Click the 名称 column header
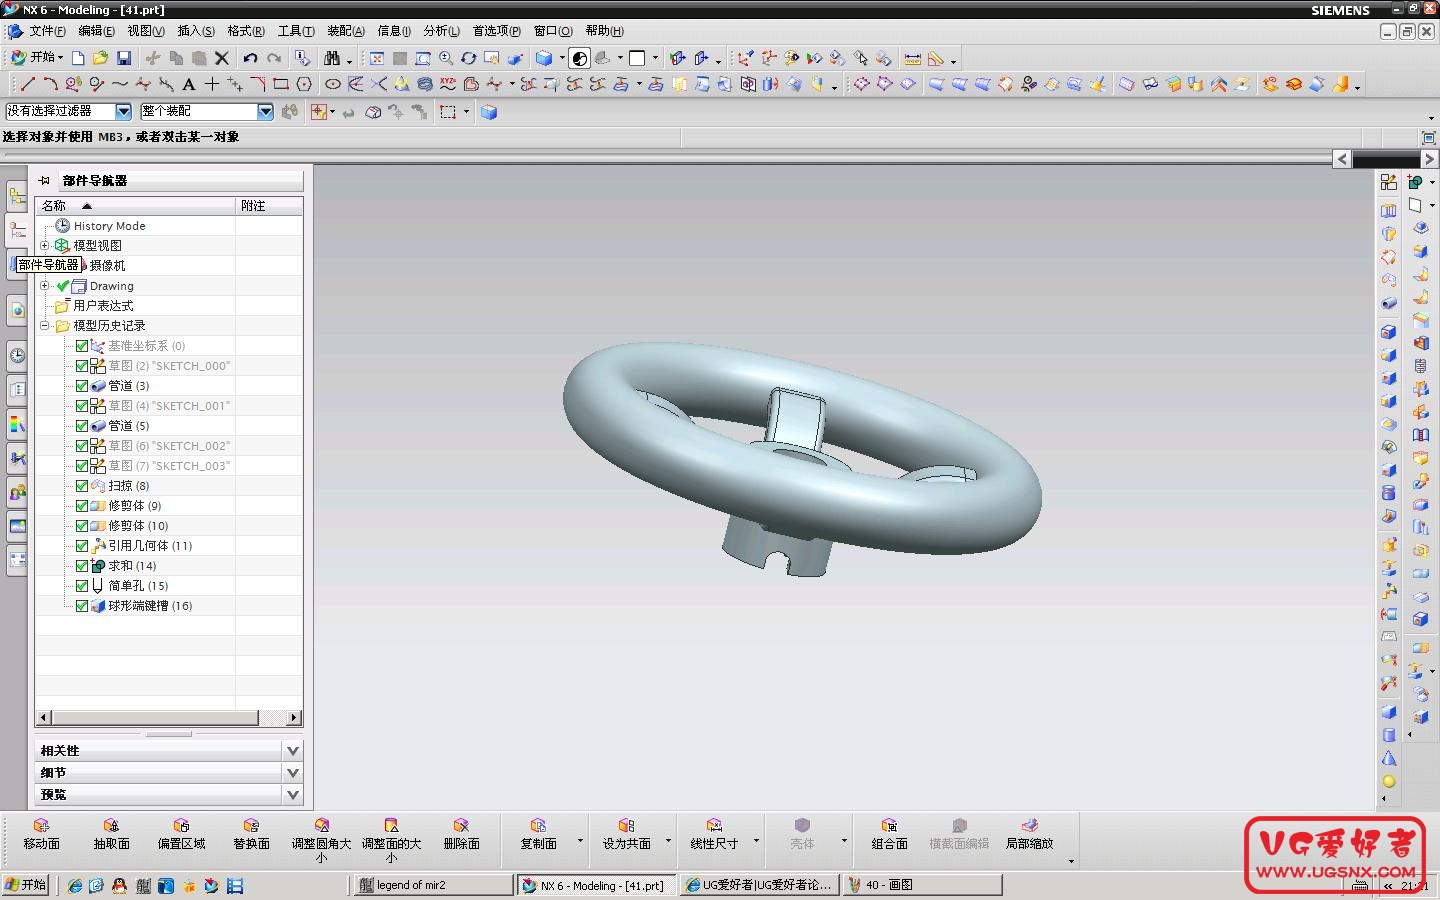 136,205
